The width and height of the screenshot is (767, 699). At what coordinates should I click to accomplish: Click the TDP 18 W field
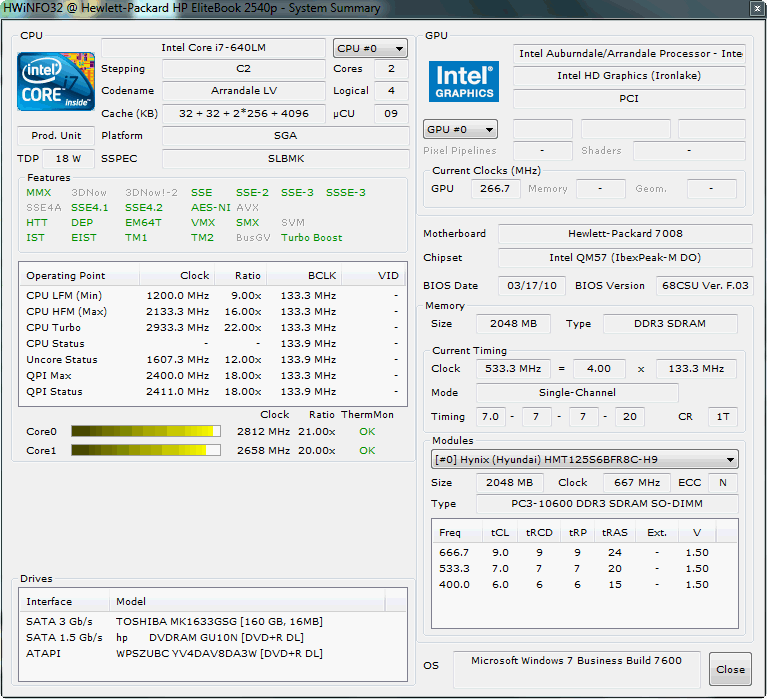[68, 158]
